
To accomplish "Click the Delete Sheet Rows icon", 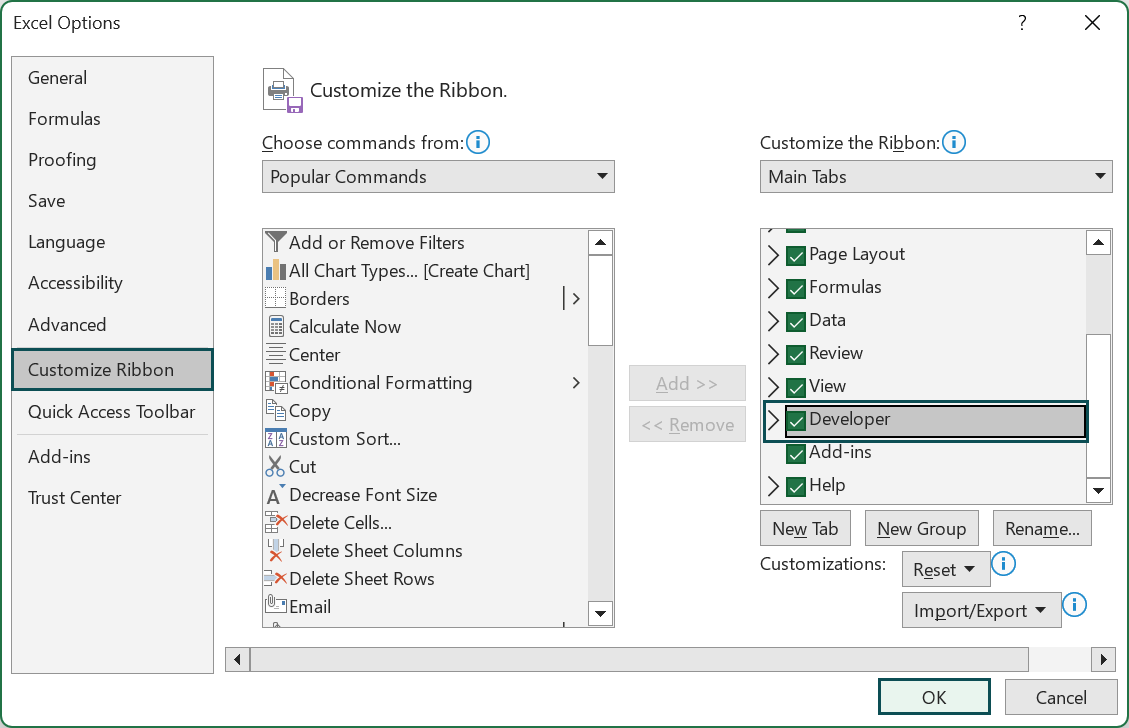I will [276, 578].
